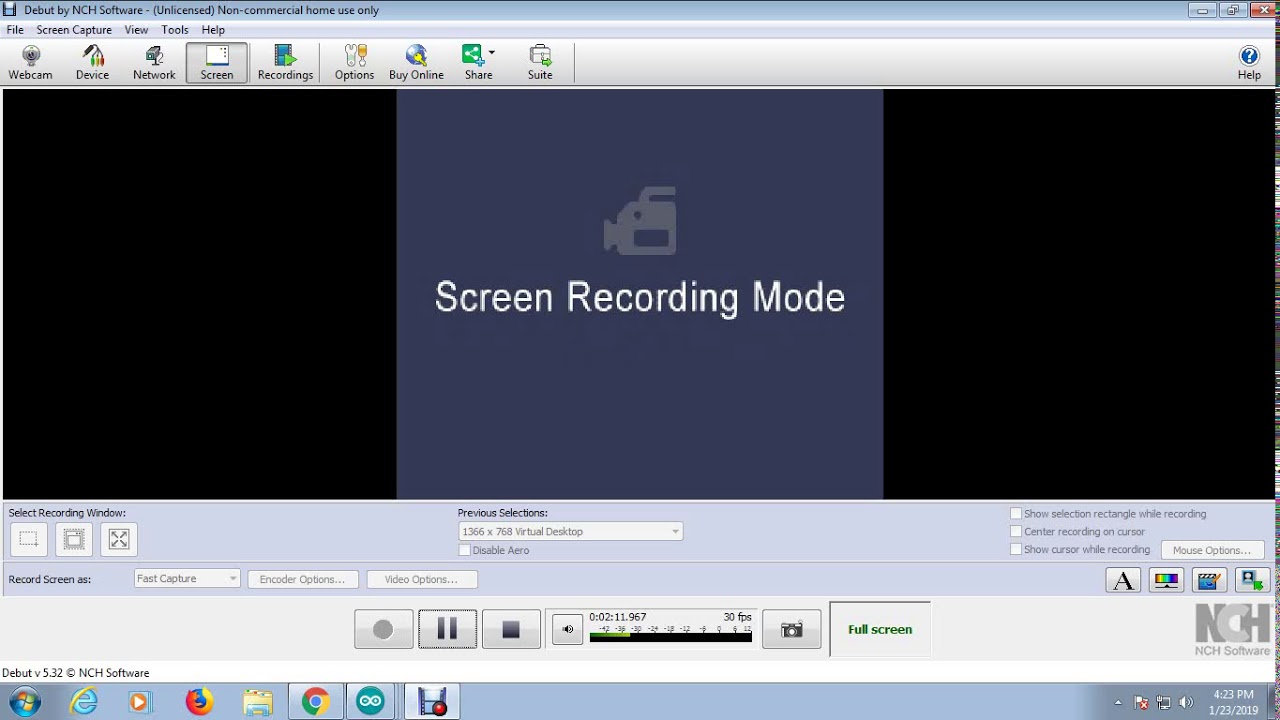Select the Device capture source

(x=92, y=62)
